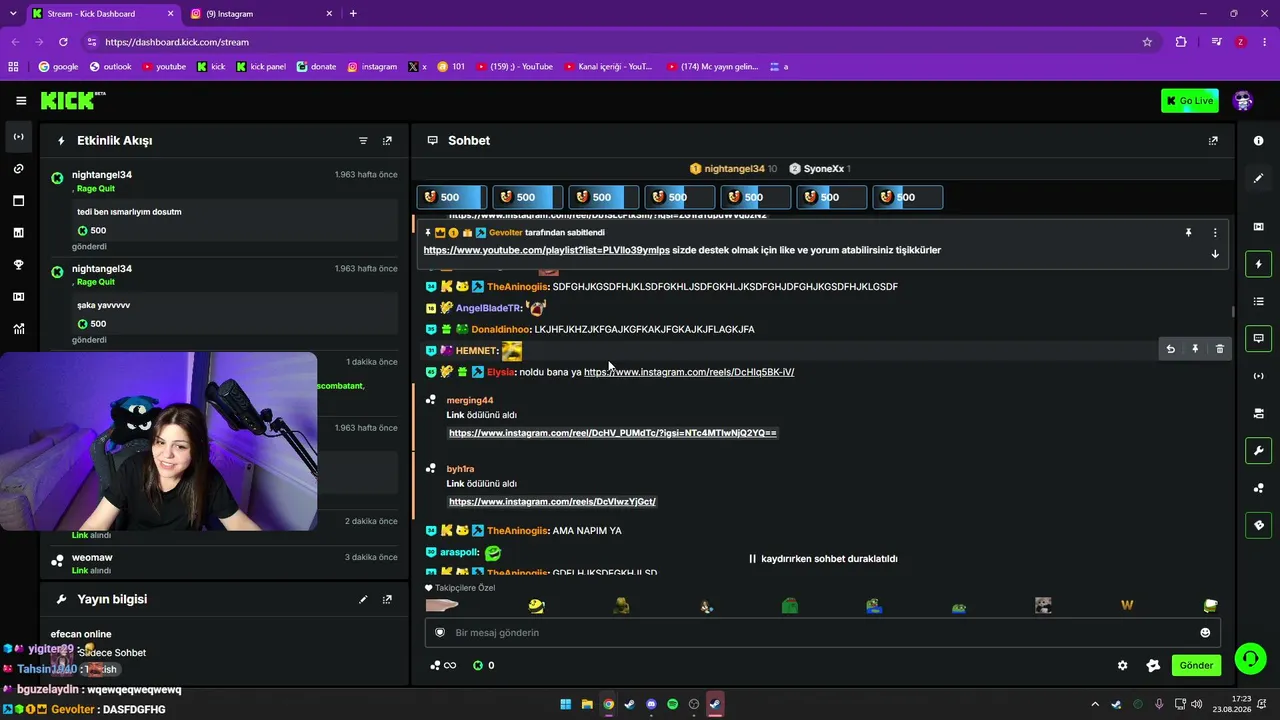Click the last 500 gift goal bar

(908, 197)
